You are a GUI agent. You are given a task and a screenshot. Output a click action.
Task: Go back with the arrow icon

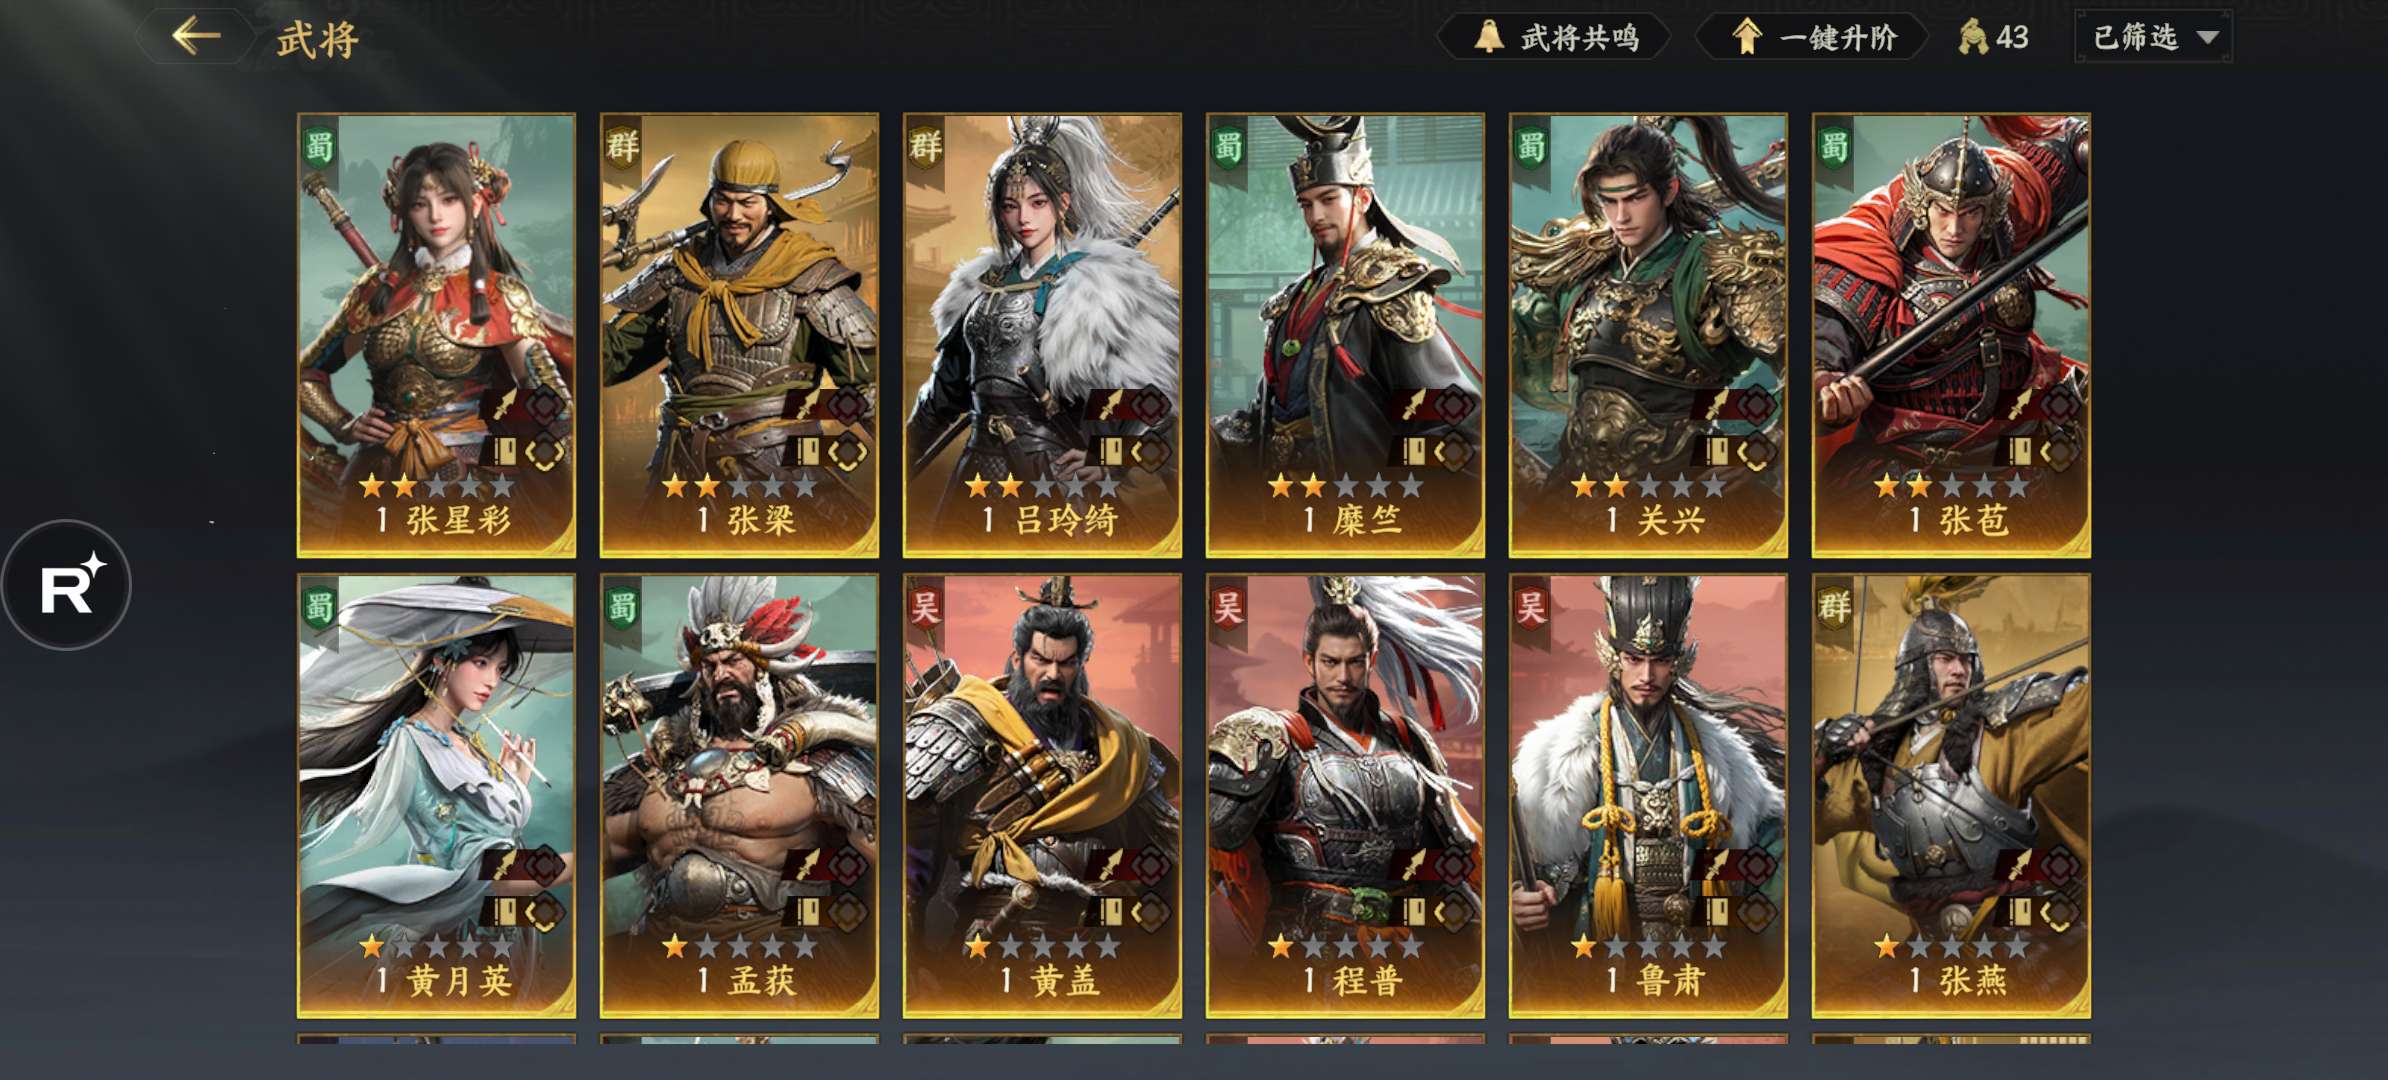click(196, 37)
